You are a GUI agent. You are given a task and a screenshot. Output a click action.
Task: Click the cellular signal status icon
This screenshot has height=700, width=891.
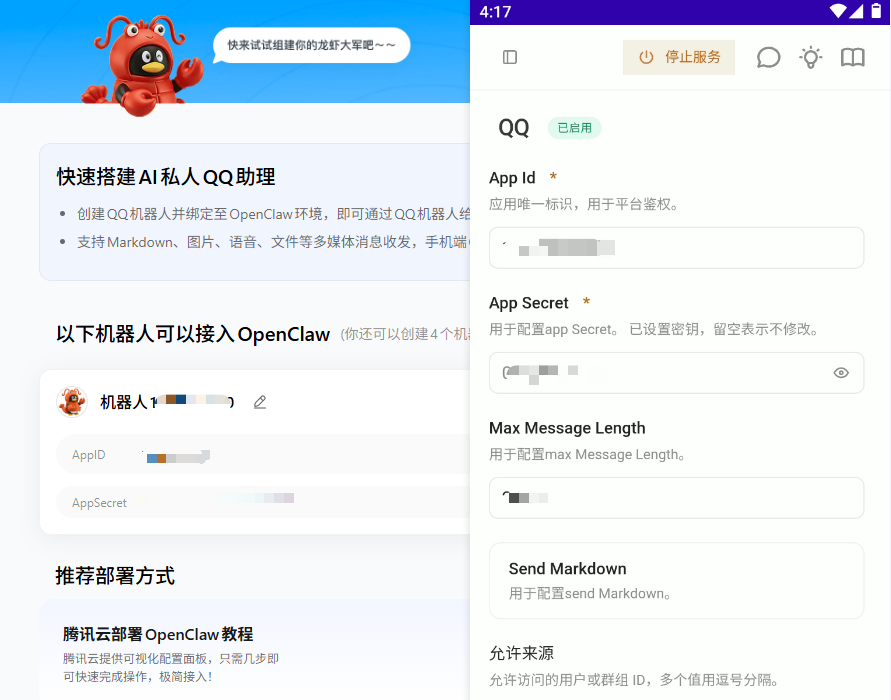(856, 11)
